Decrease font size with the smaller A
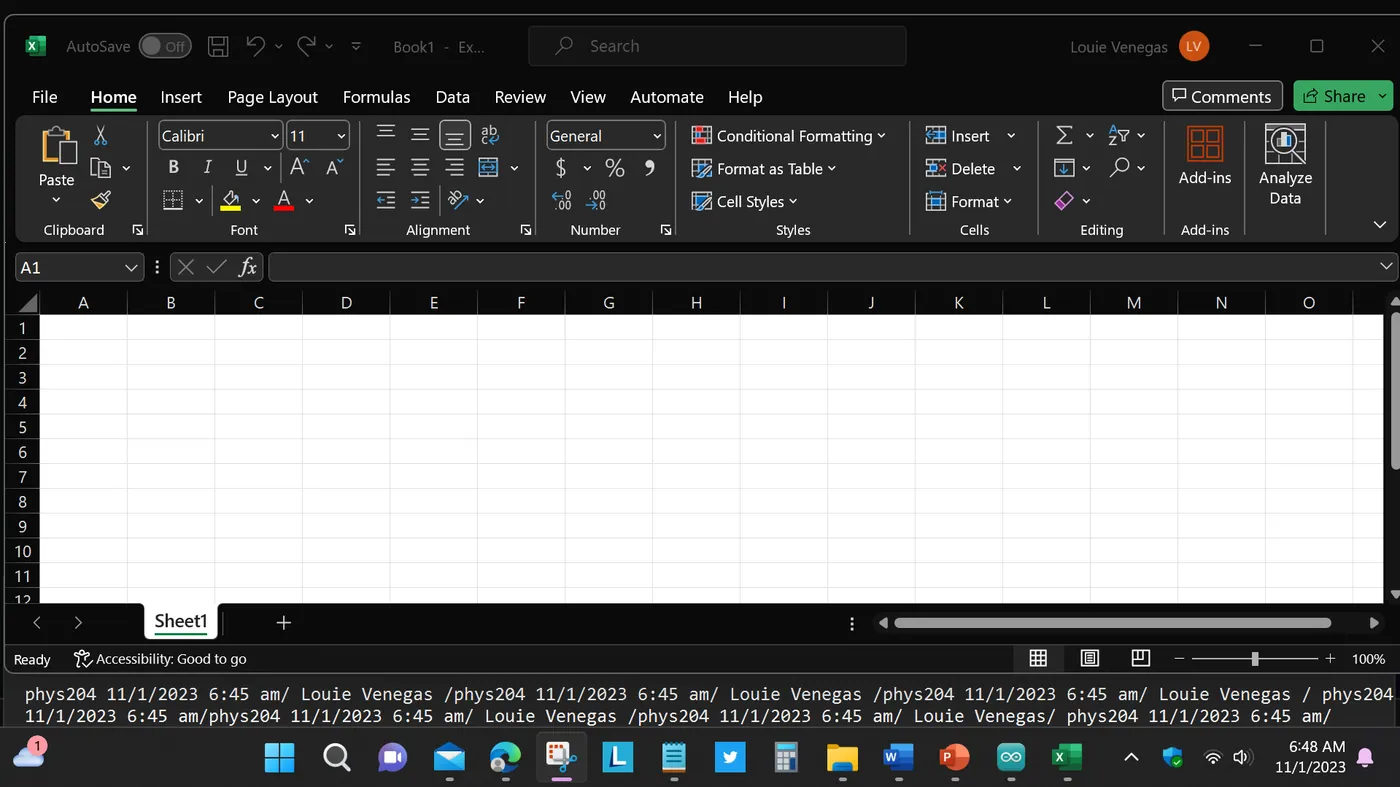 (334, 168)
